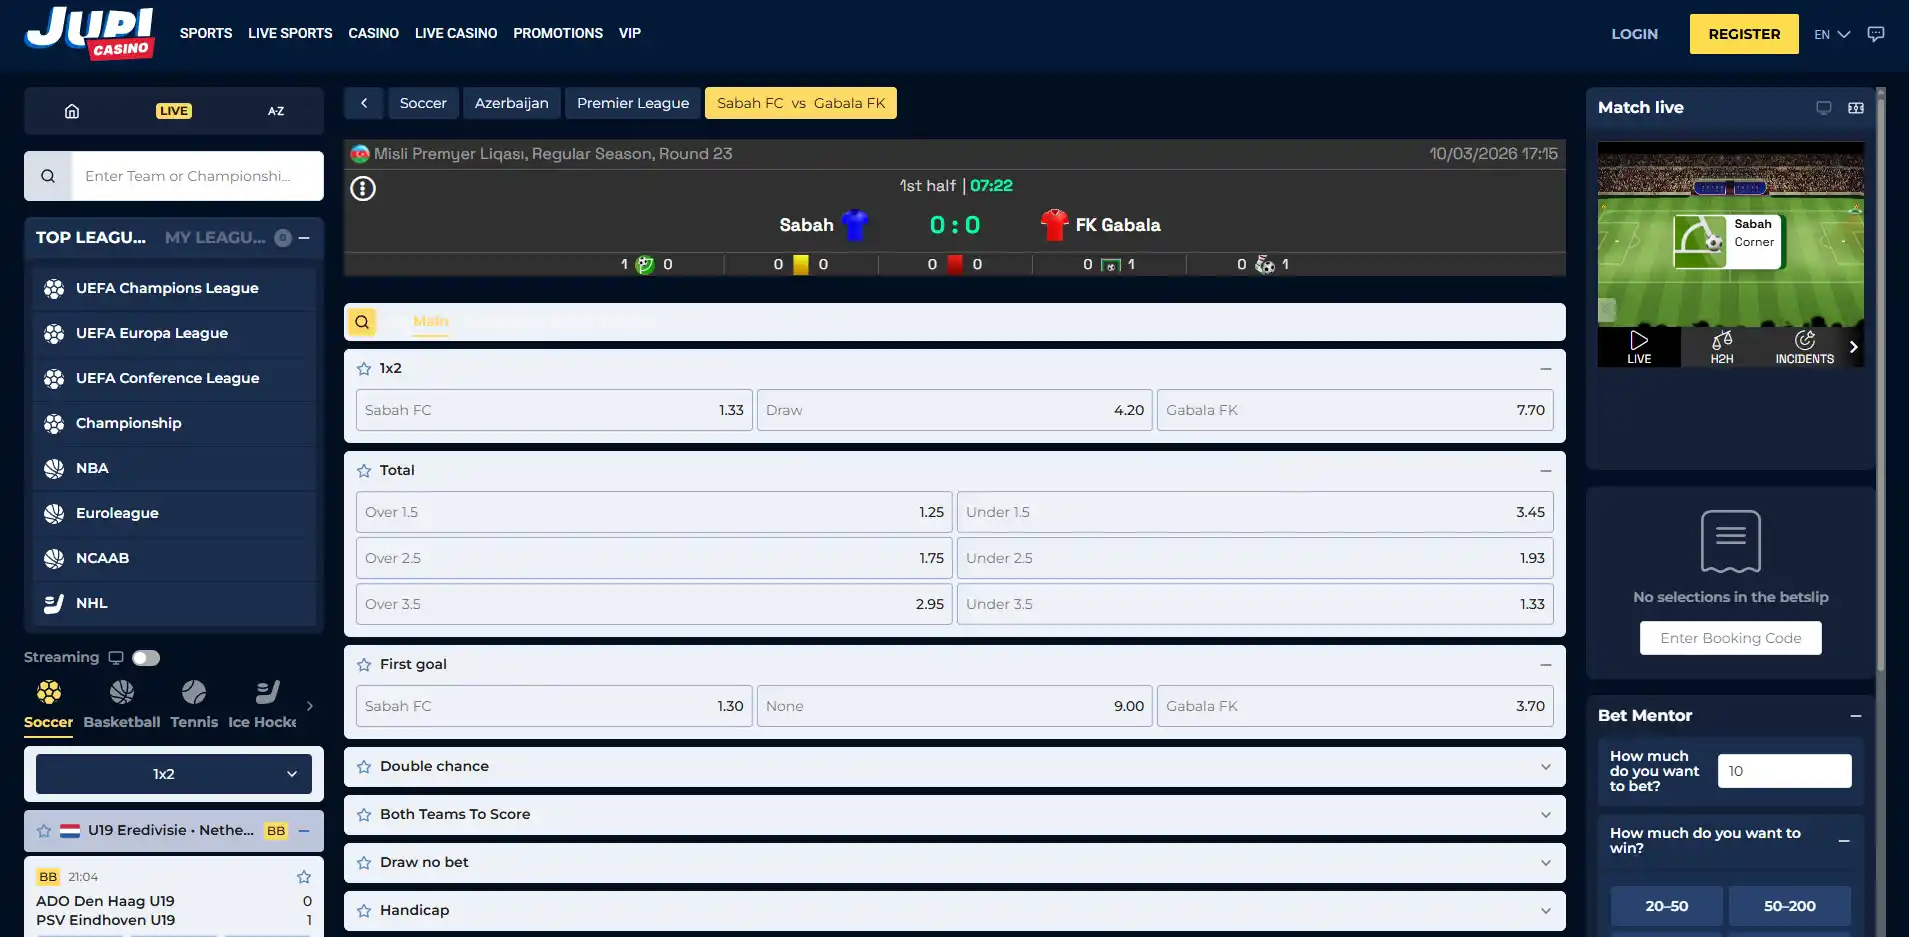Screen dimensions: 1909x937
Task: Click the Enter Booking Code field
Action: (1730, 638)
